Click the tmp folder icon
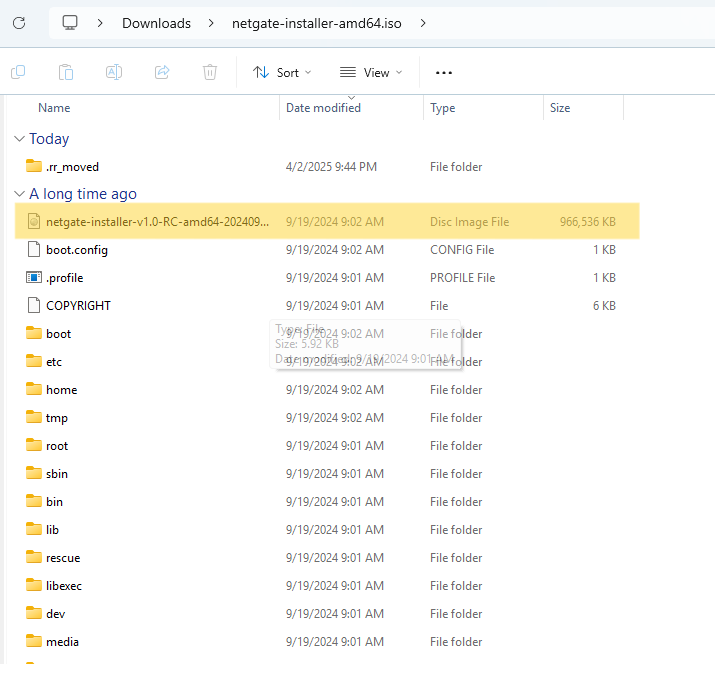Image resolution: width=715 pixels, height=679 pixels. 34,417
